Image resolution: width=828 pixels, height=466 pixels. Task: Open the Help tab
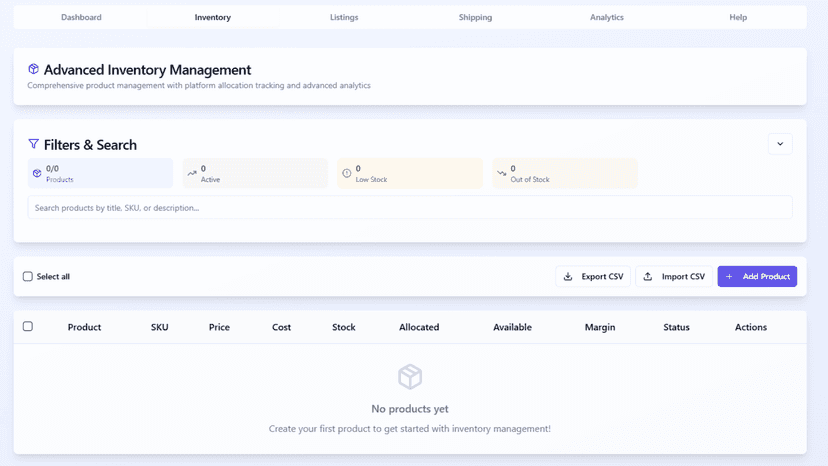(x=738, y=17)
